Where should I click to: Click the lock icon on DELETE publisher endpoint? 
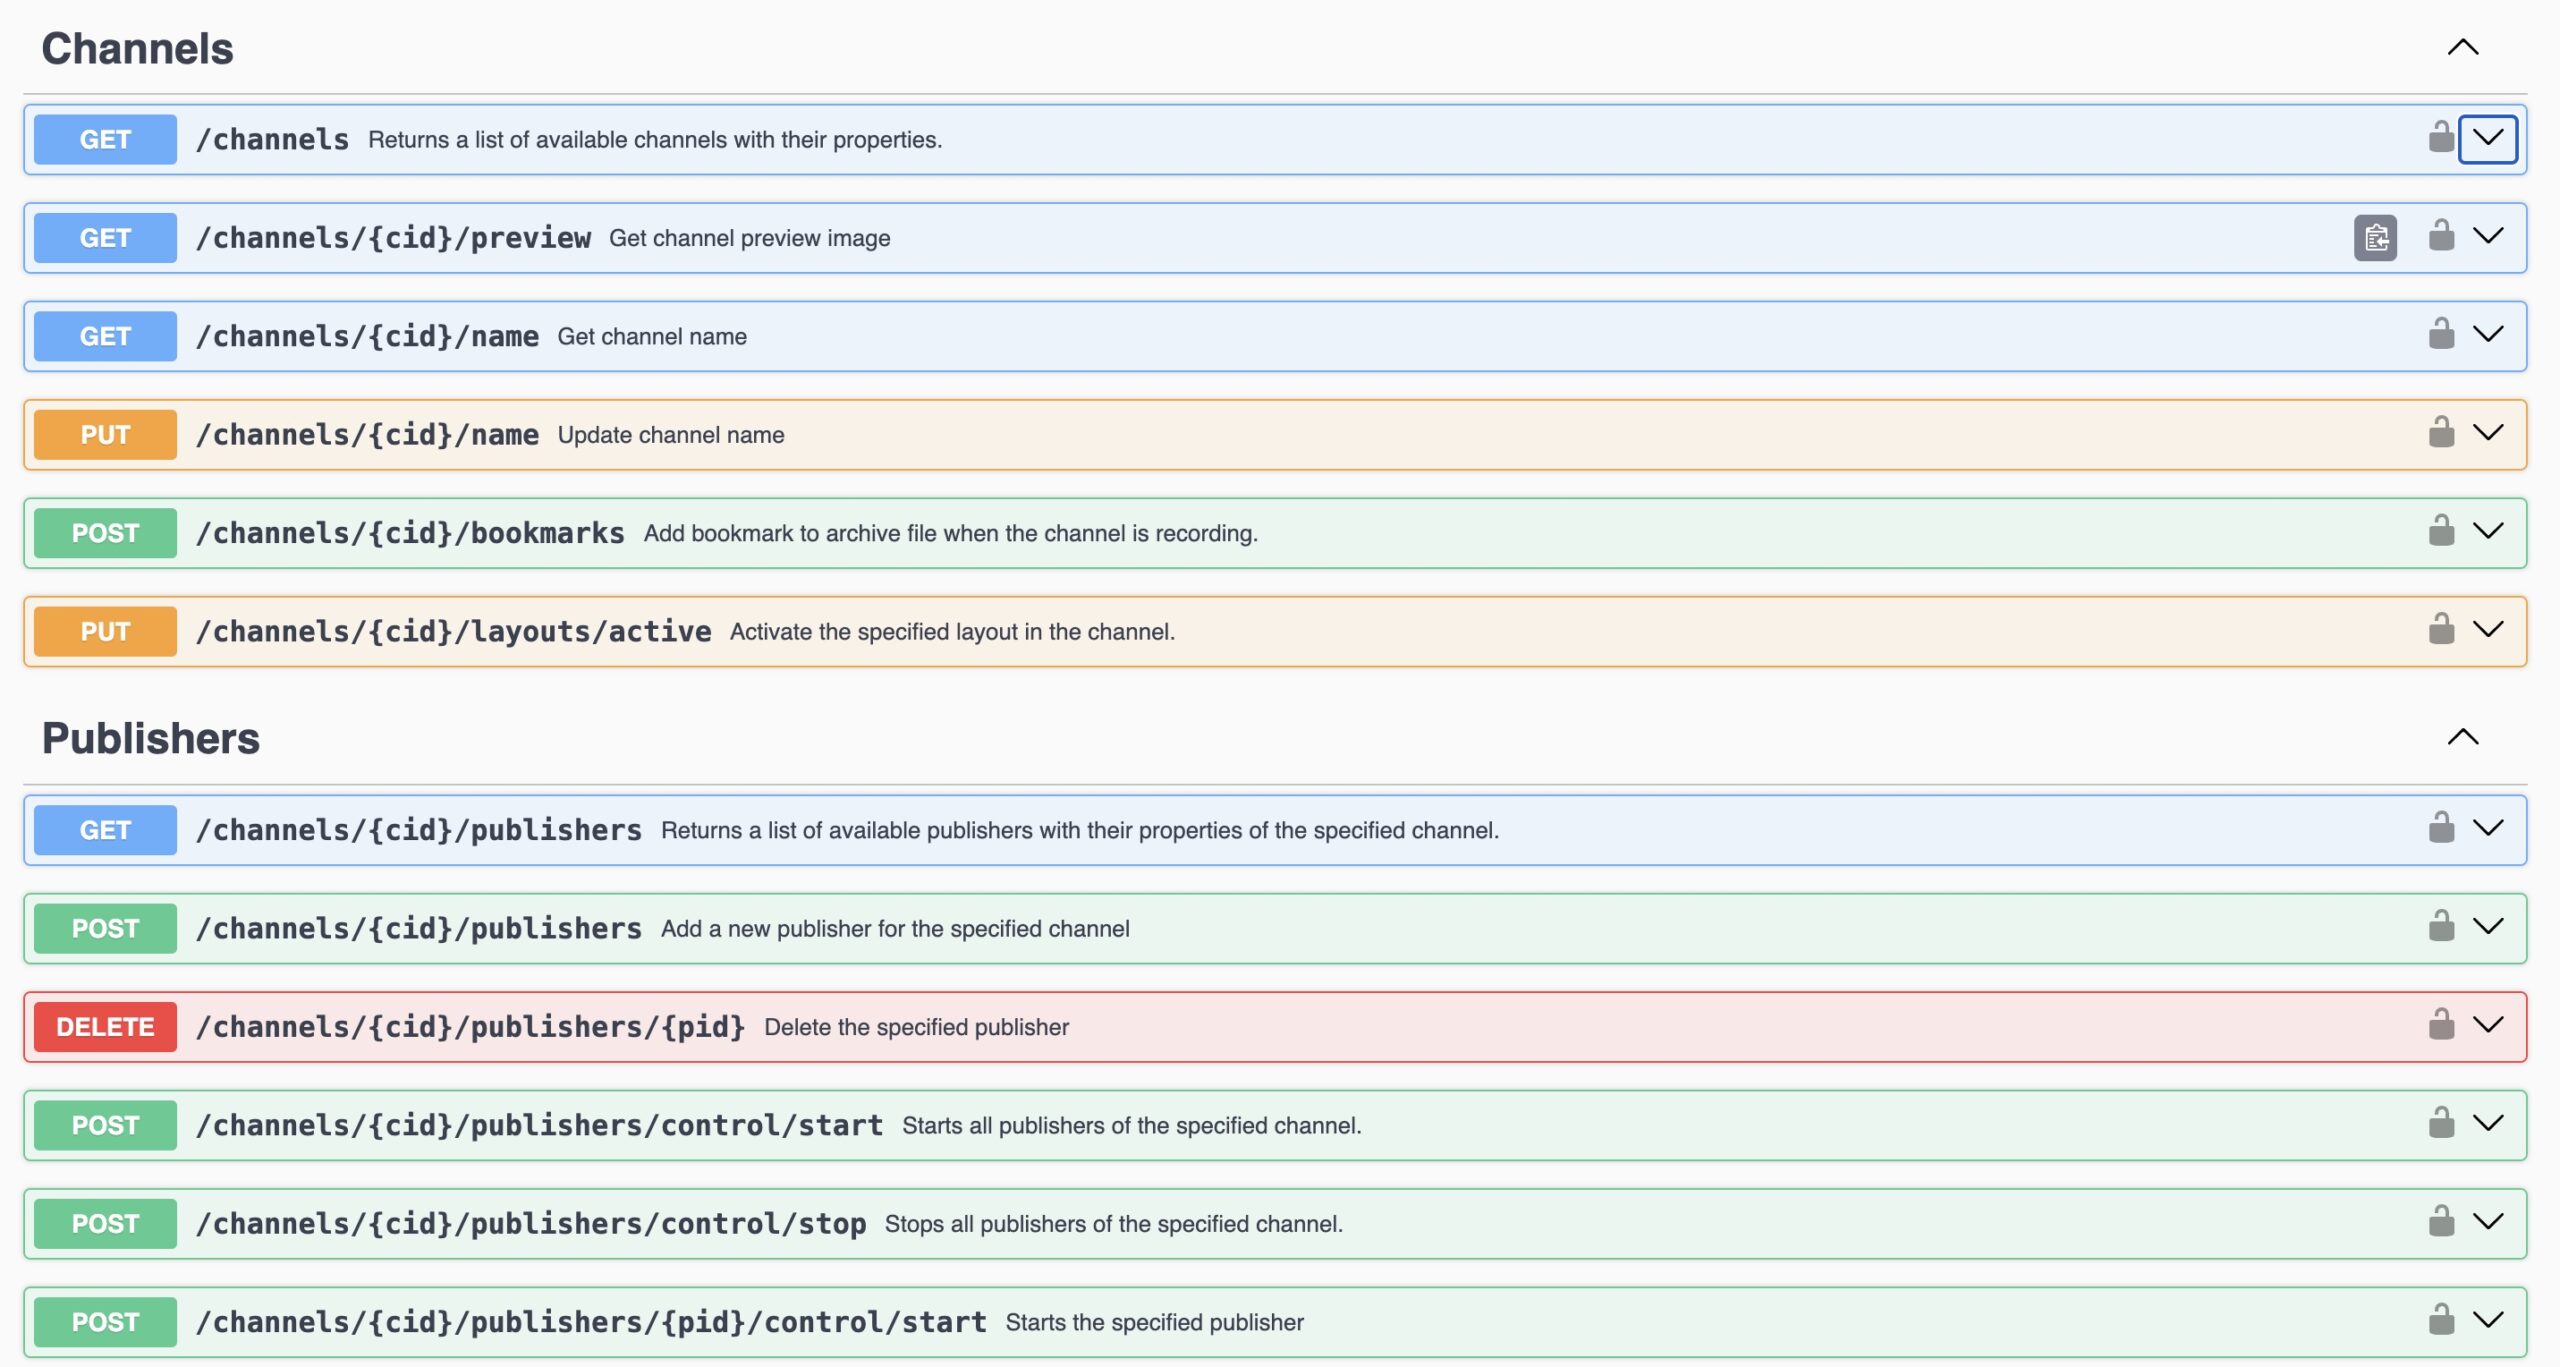[2441, 1025]
